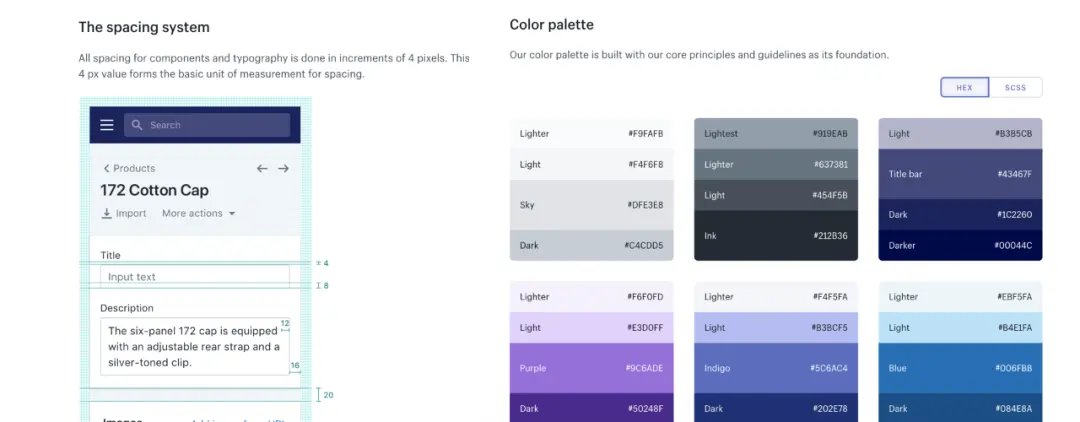Select the Sky #DFE3E8 swatch
Image resolution: width=1080 pixels, height=422 pixels.
click(x=592, y=205)
